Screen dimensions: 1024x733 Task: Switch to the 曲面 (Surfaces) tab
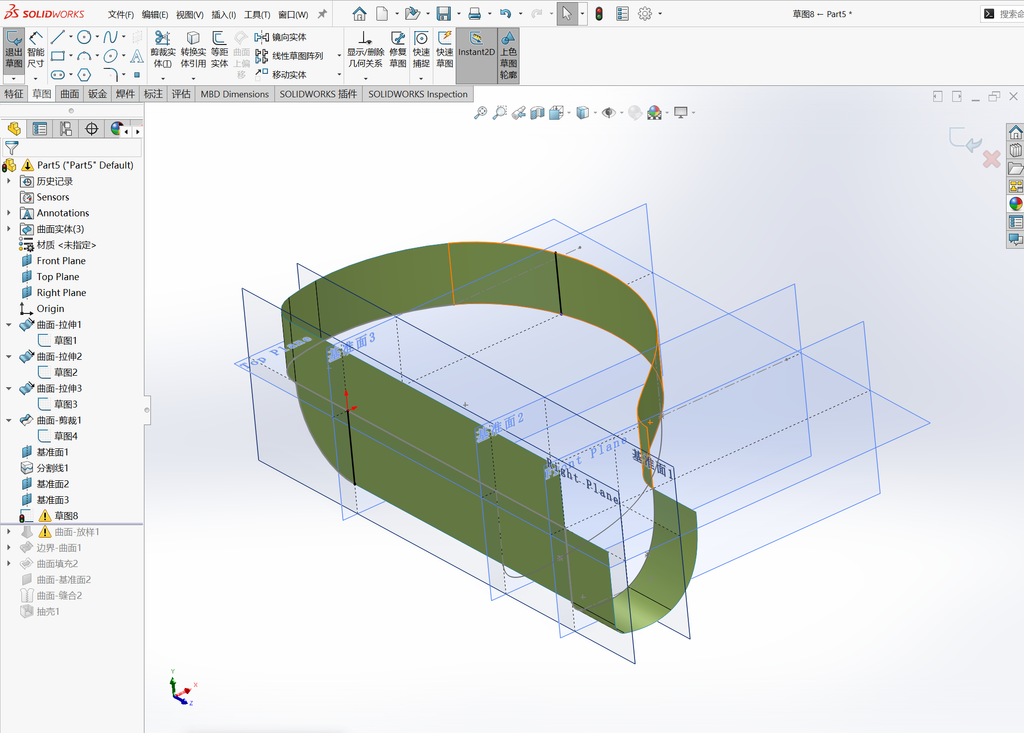tap(69, 94)
